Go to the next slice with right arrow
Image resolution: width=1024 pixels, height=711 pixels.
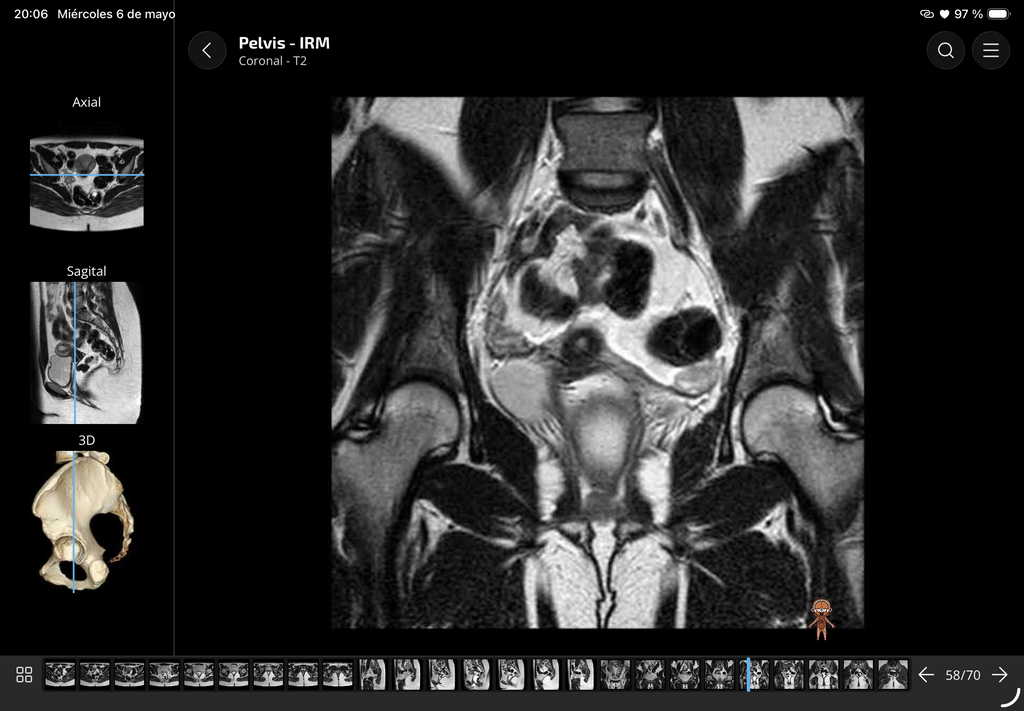(999, 674)
